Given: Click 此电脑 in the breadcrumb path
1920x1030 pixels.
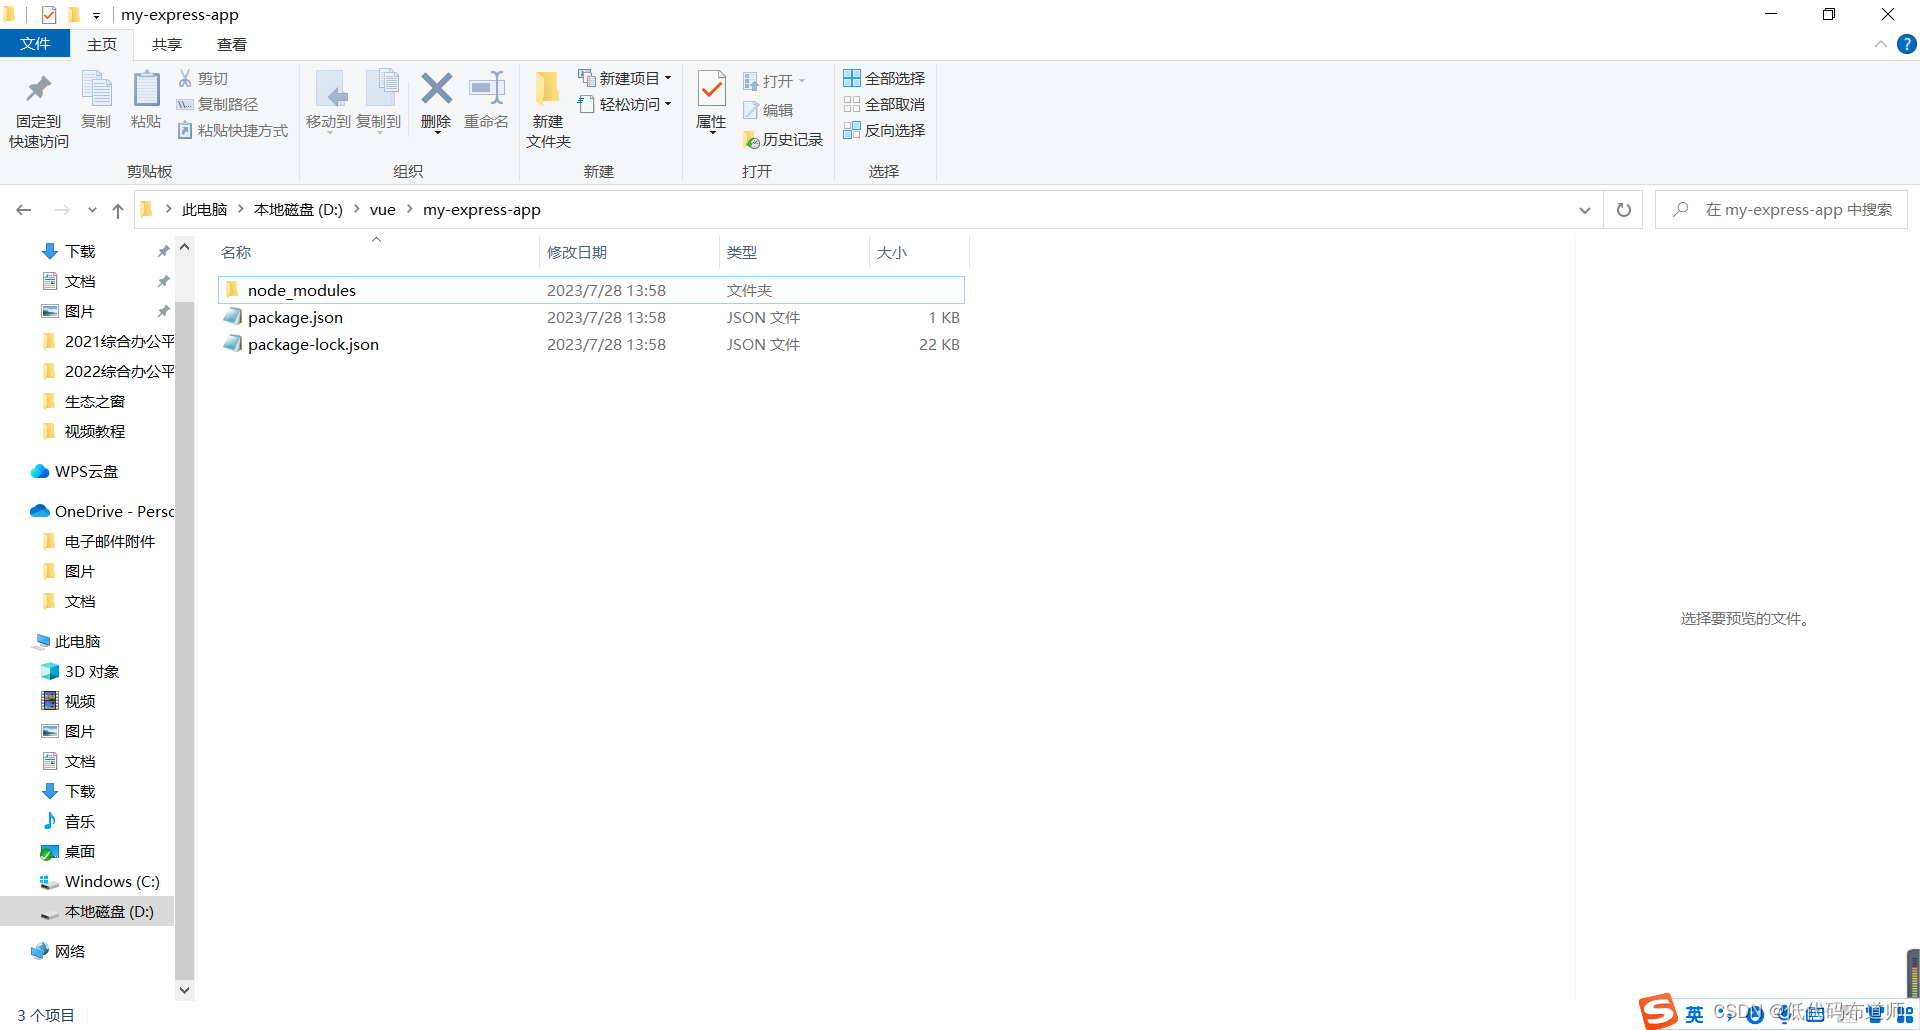Looking at the screenshot, I should pos(204,209).
